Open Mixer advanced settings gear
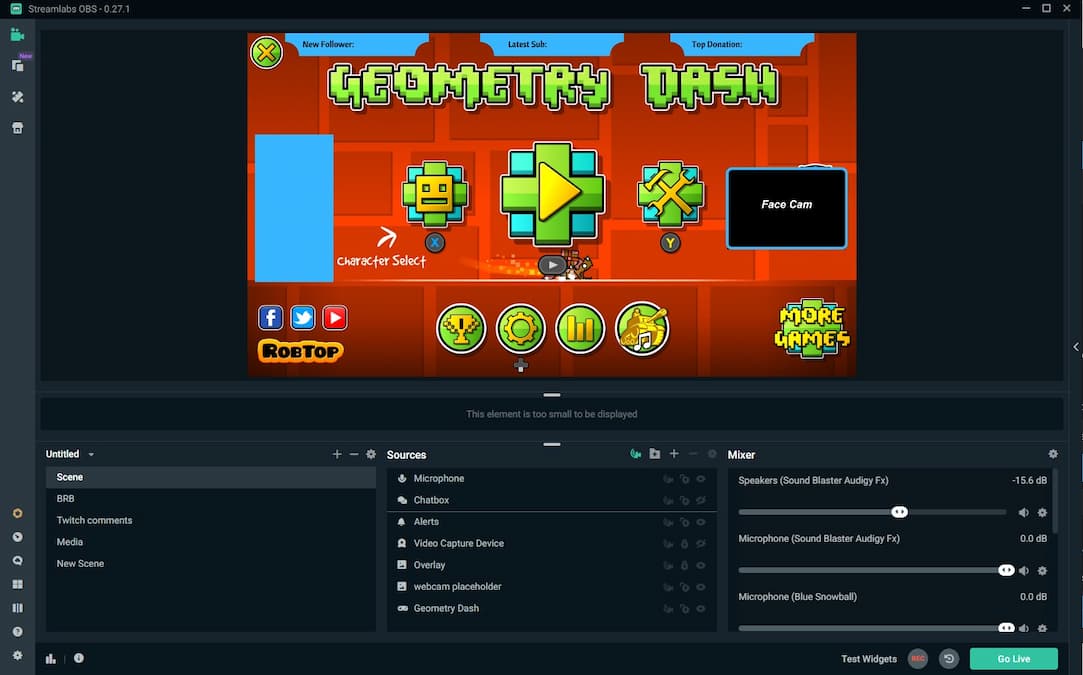The image size is (1083, 675). coord(1053,454)
